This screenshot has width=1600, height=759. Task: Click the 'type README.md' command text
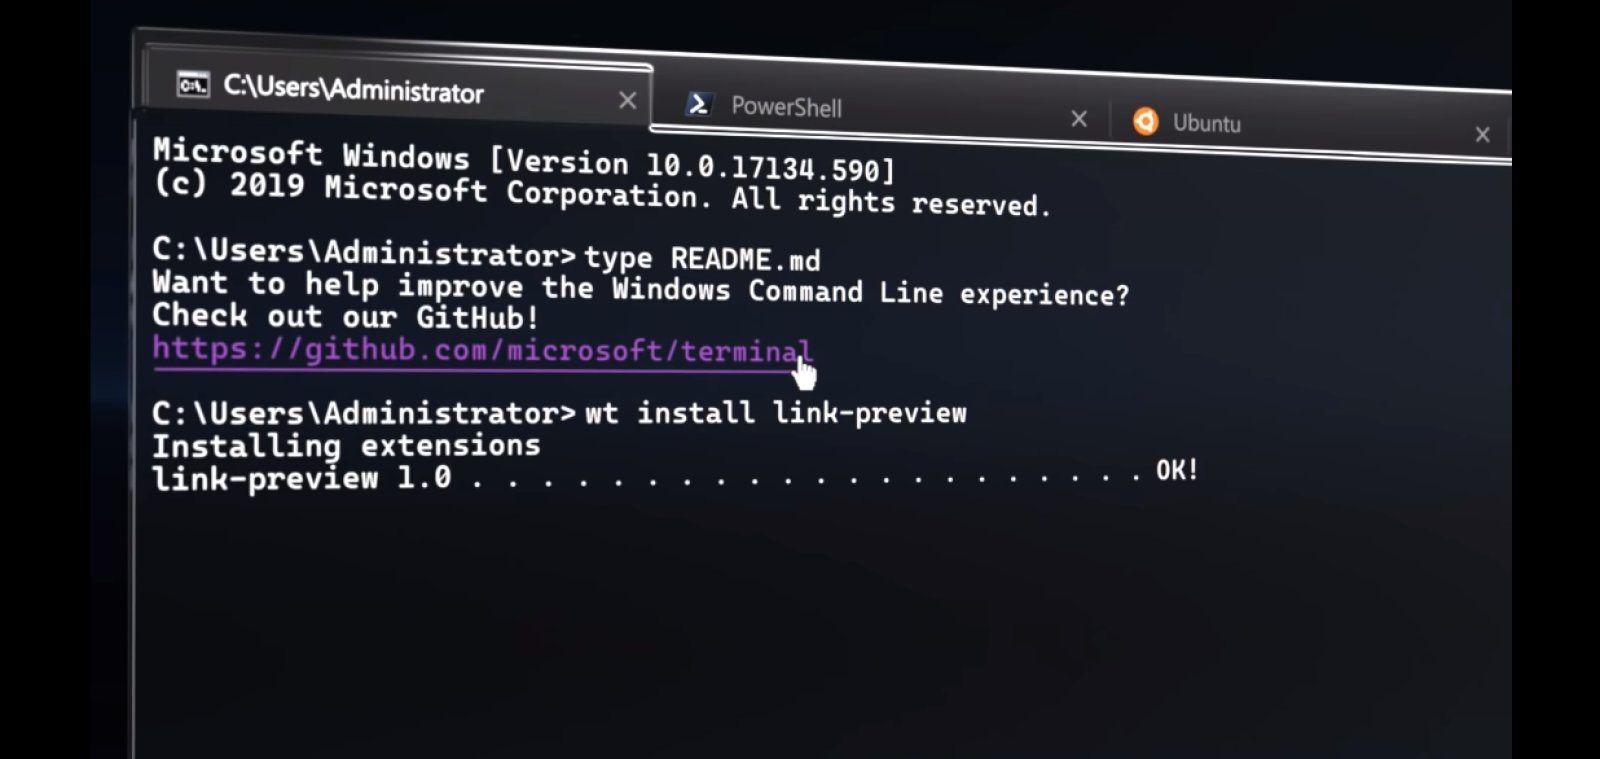[x=702, y=258]
